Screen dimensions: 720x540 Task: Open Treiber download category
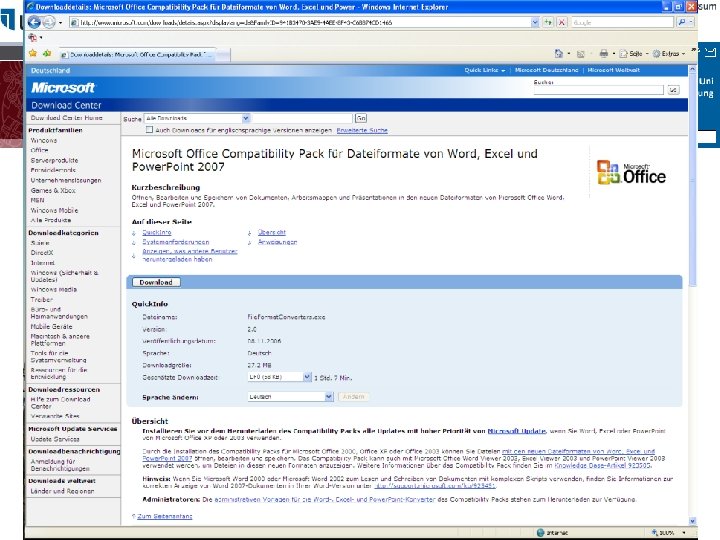click(x=41, y=299)
